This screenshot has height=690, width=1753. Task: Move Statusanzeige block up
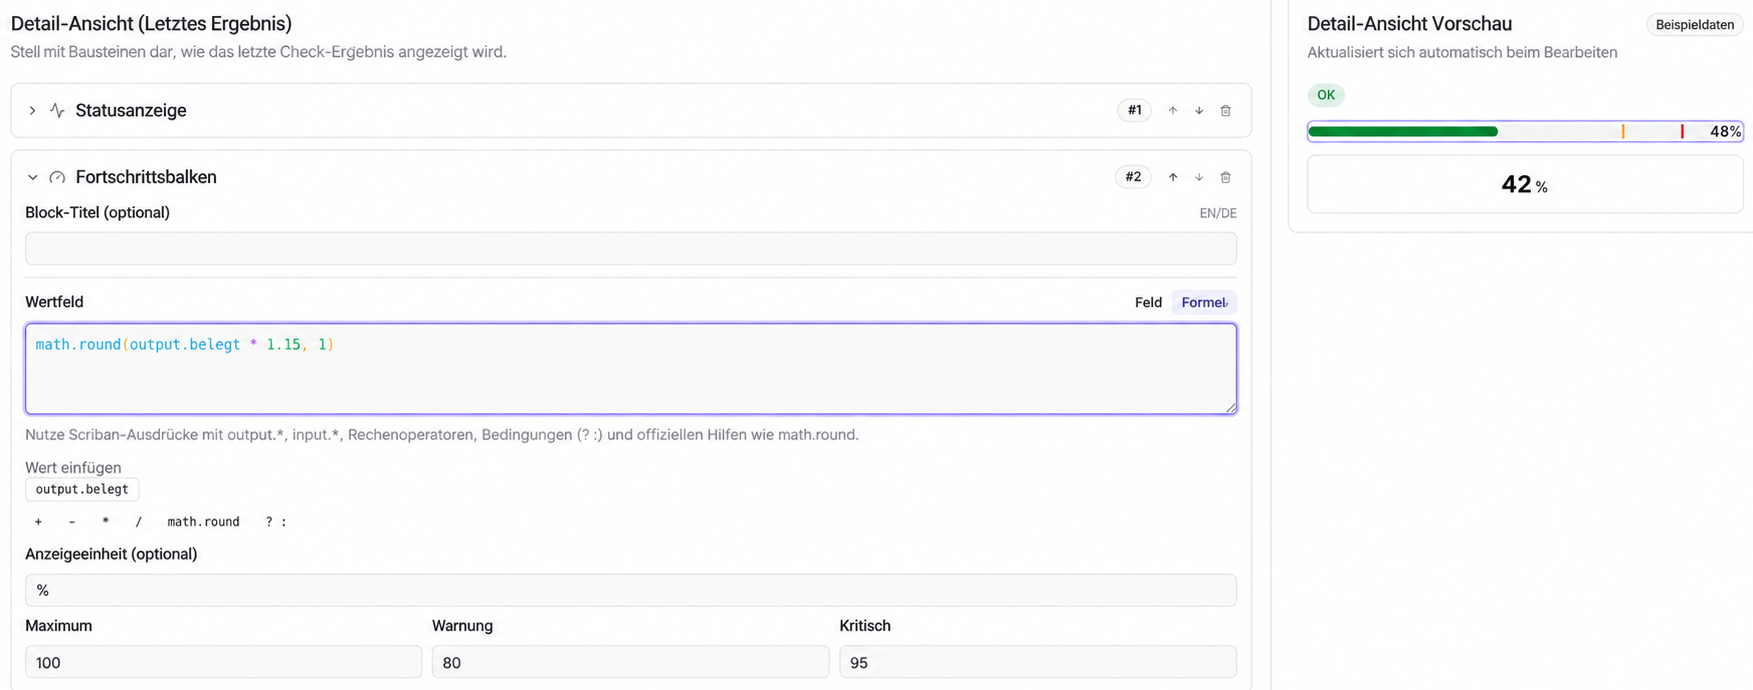(1173, 110)
